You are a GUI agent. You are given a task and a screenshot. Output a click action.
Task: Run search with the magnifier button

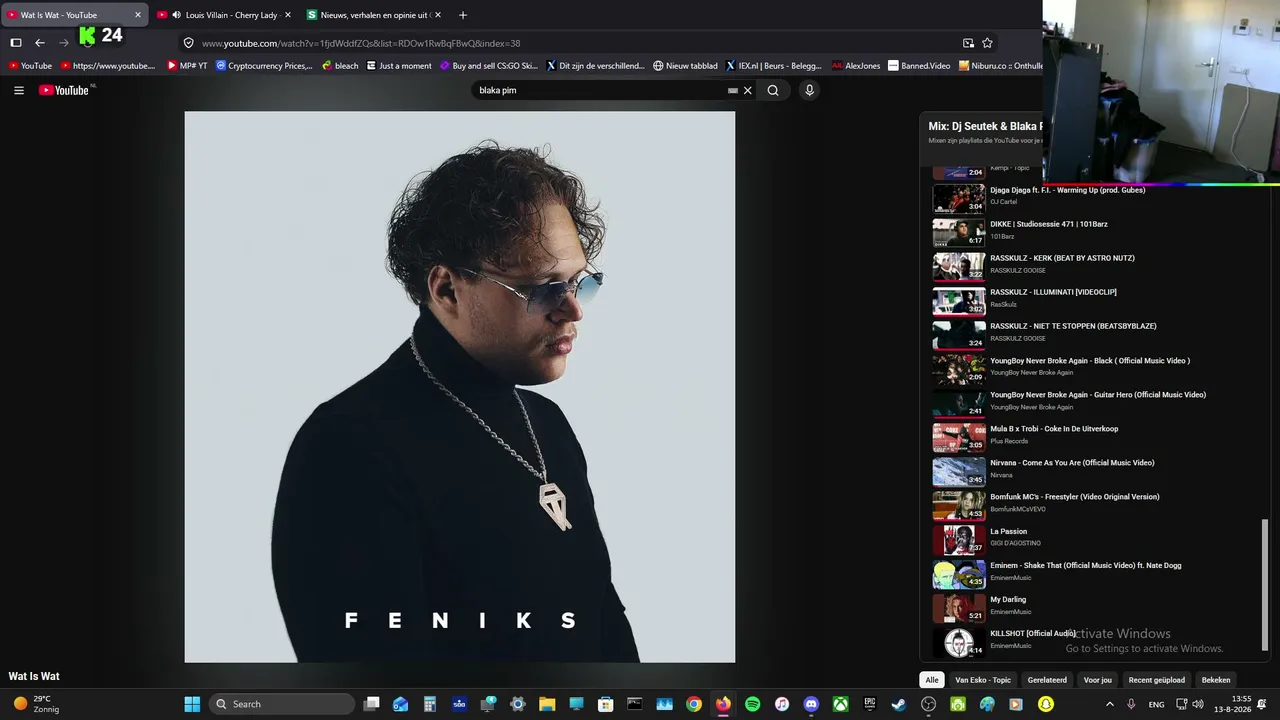[x=773, y=90]
